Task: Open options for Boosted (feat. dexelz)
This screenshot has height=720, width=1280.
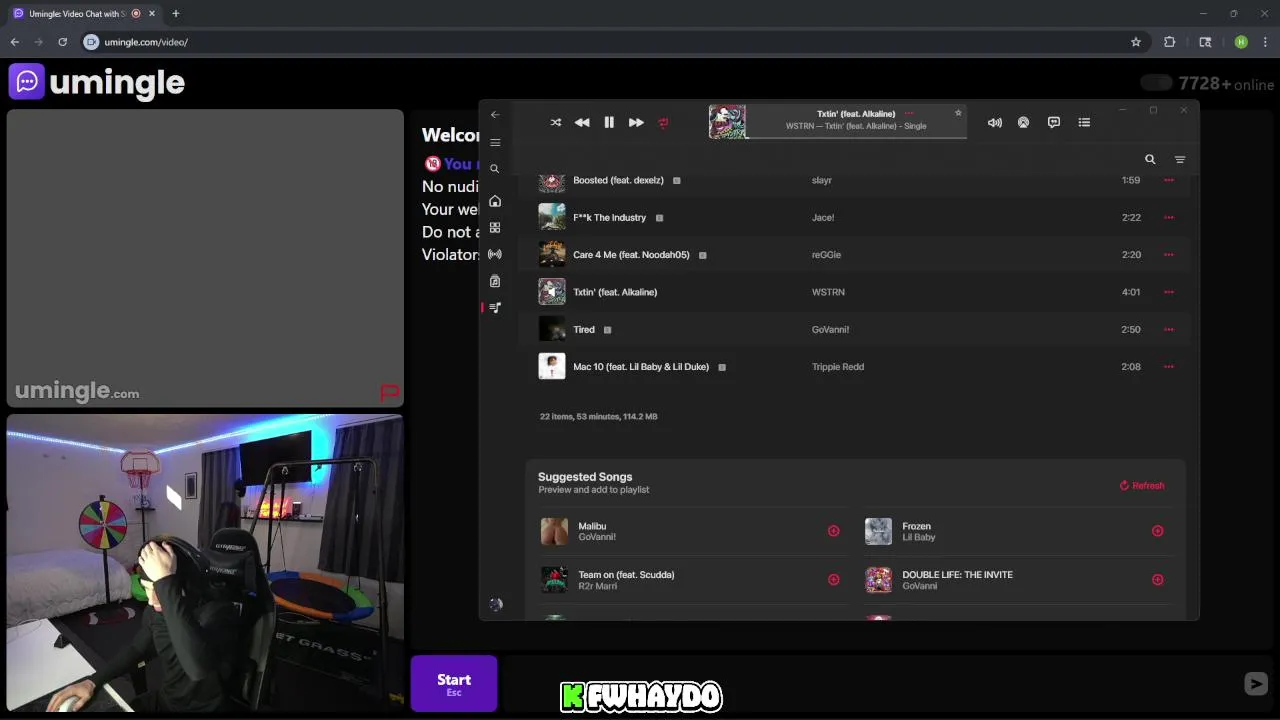Action: (1168, 181)
